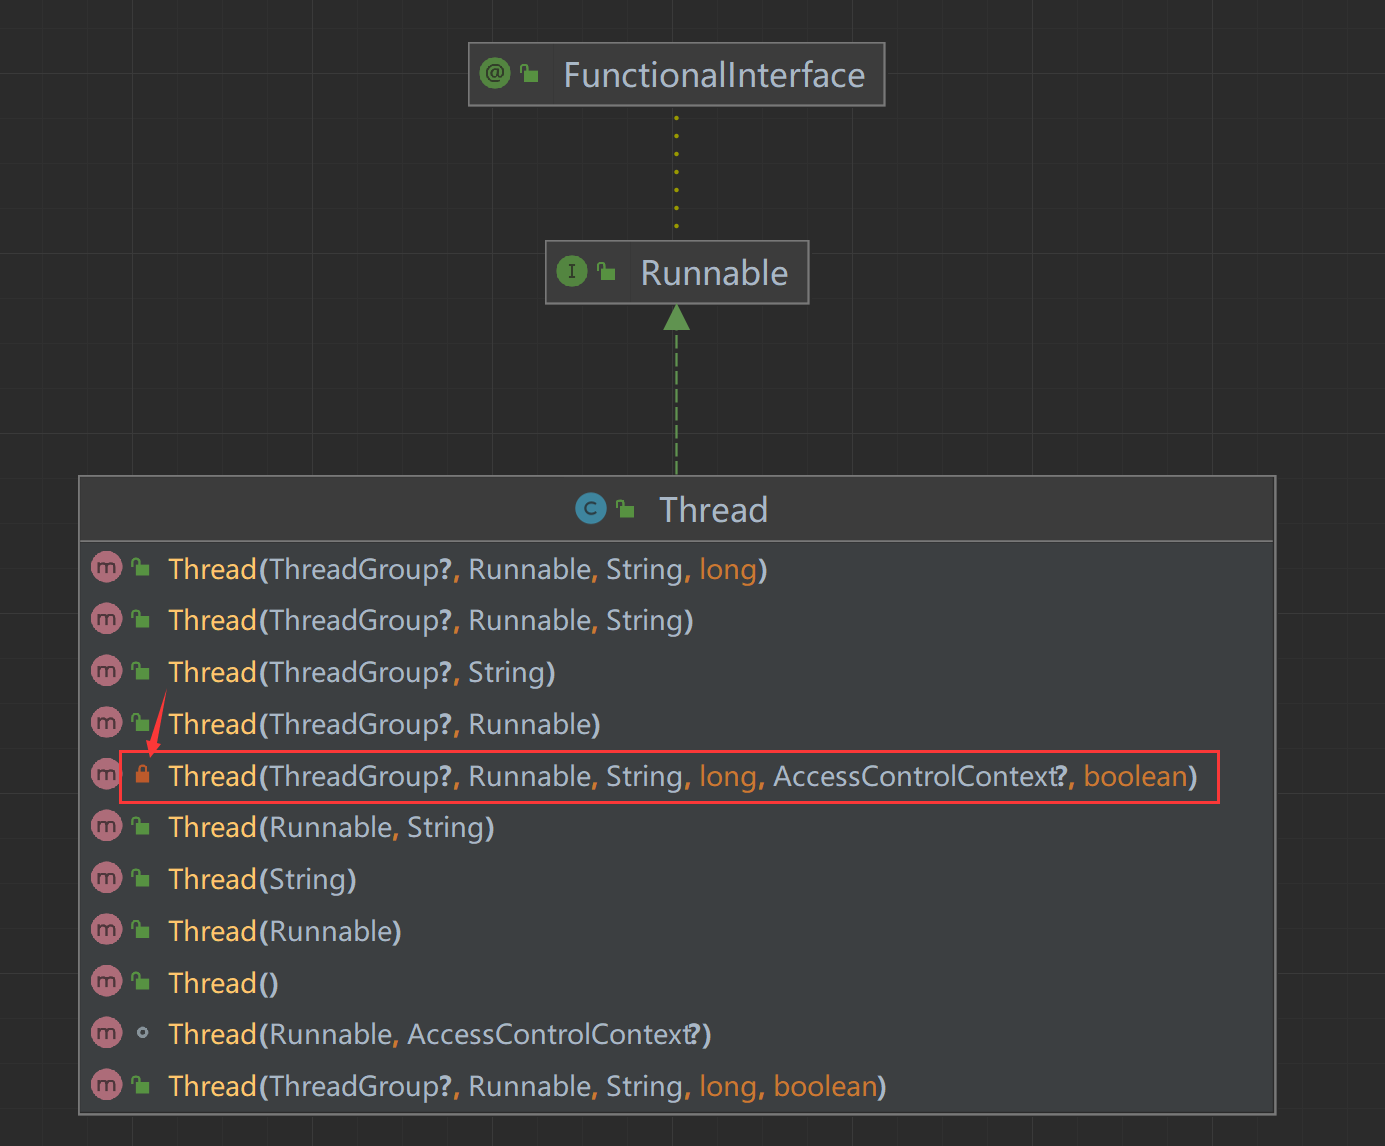Screen dimensions: 1385x1146
Task: Click the public visibility icon beside Runnable
Action: [x=607, y=271]
